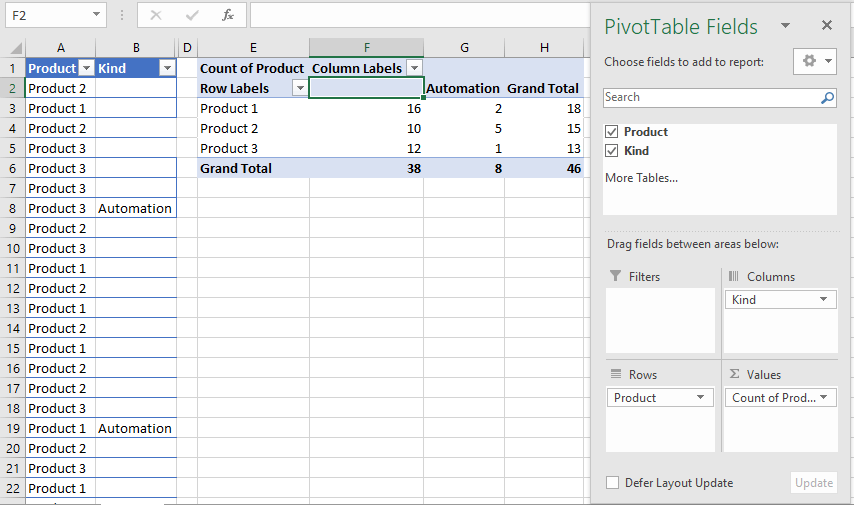Click the formula bar Cancel X icon
Image resolution: width=854 pixels, height=505 pixels.
[x=156, y=15]
